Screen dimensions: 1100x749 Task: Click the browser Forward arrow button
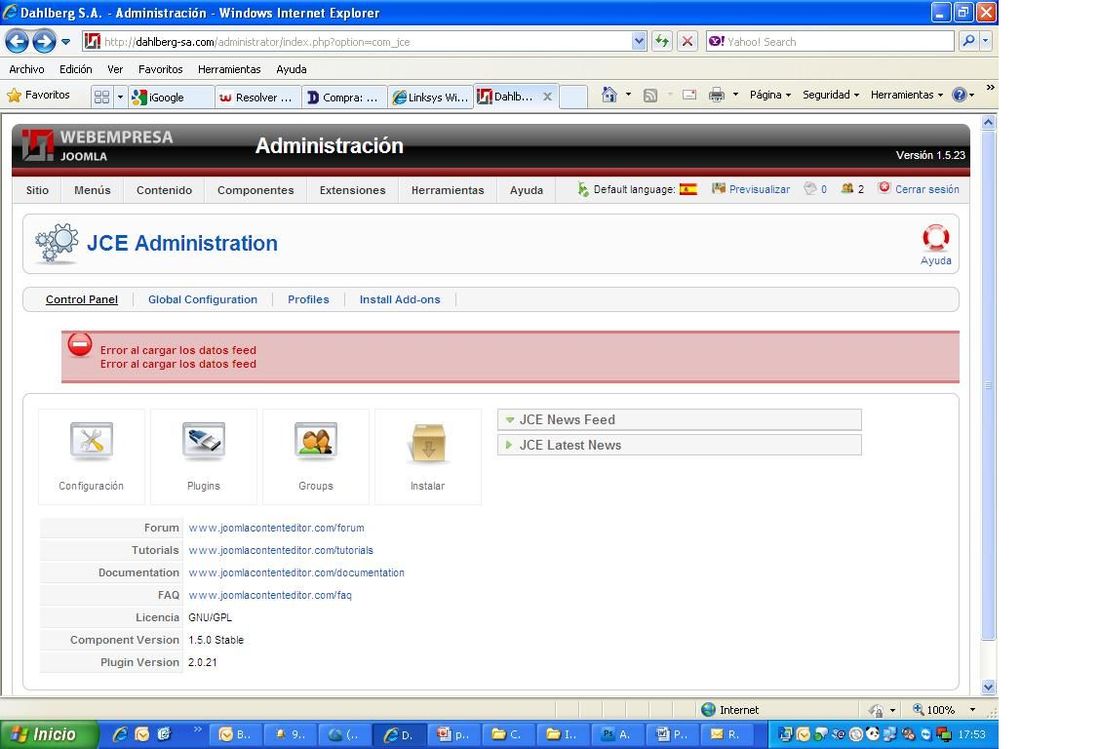coord(44,41)
